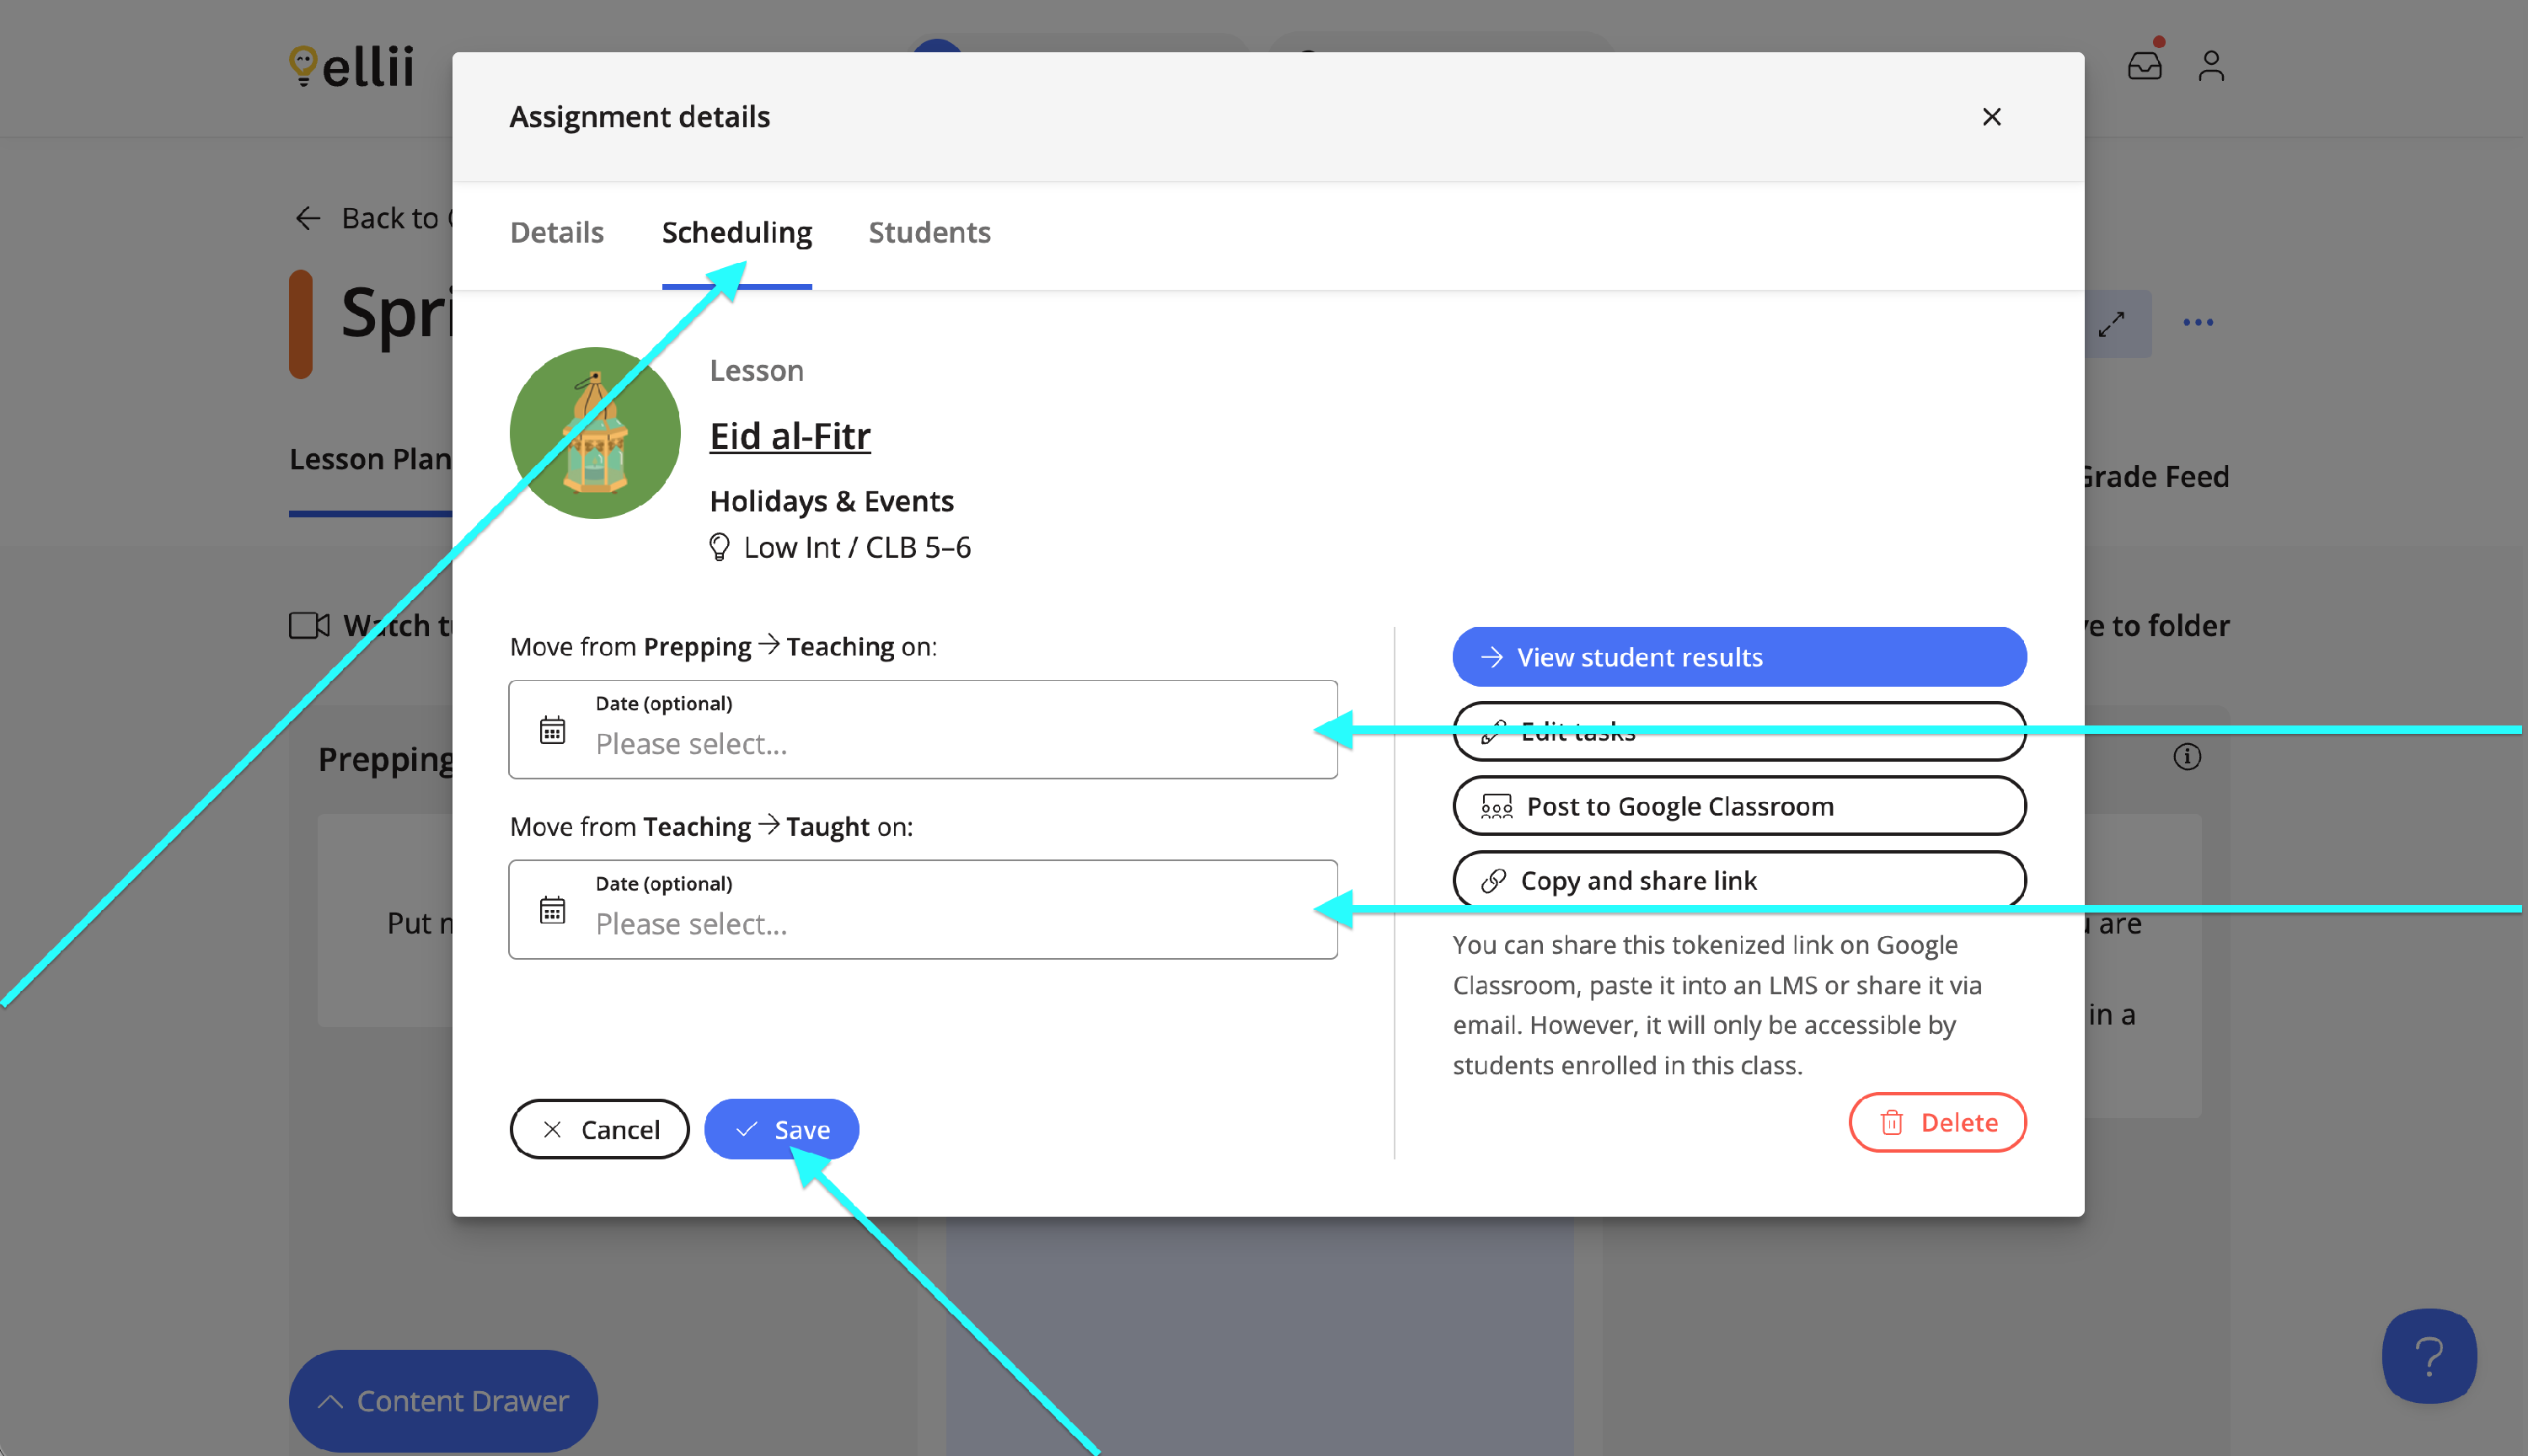The width and height of the screenshot is (2528, 1456).
Task: Switch to the Details tab
Action: tap(556, 232)
